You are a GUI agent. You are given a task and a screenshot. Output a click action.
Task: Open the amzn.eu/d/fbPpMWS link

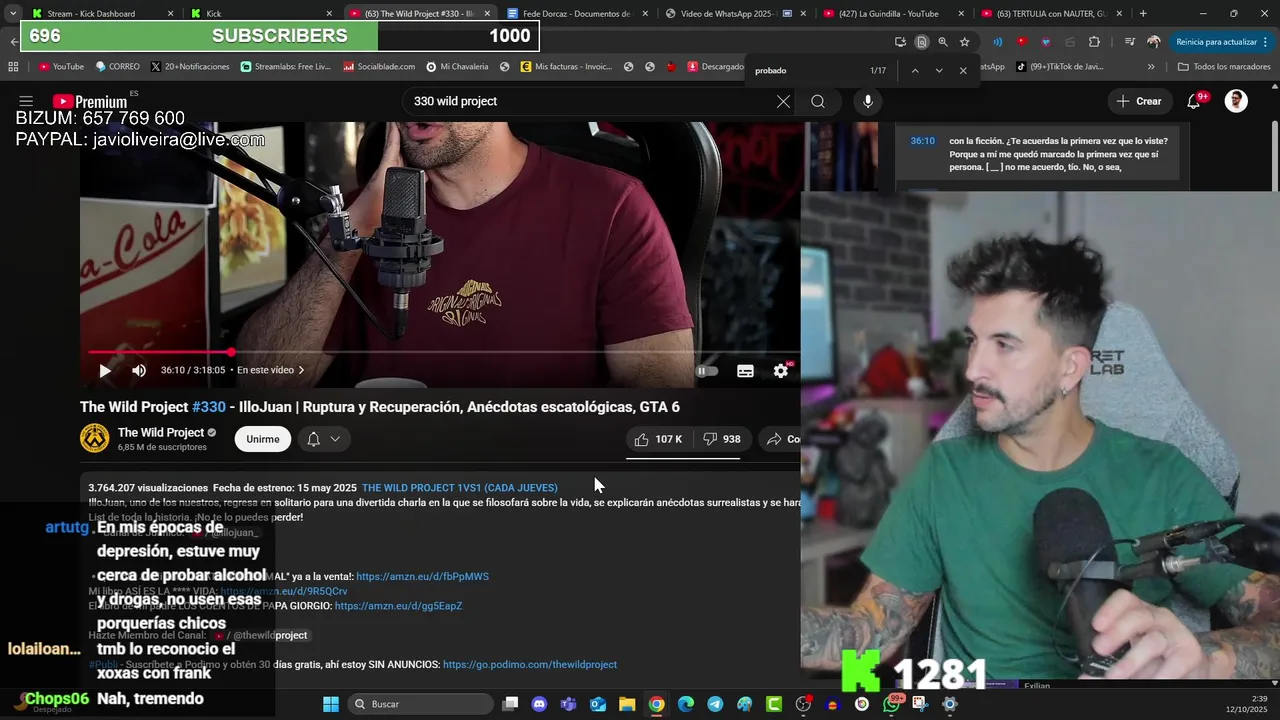[x=422, y=576]
